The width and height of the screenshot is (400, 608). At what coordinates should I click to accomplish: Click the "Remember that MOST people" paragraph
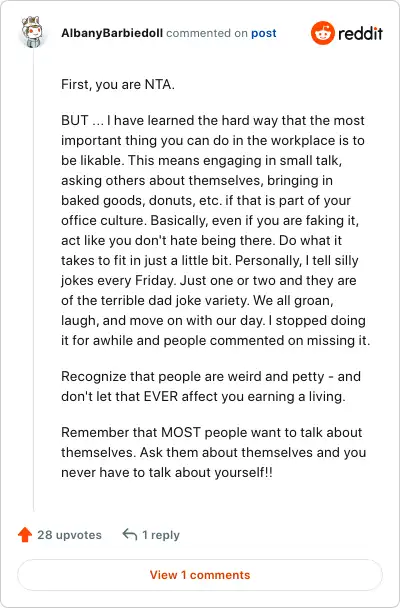point(214,452)
